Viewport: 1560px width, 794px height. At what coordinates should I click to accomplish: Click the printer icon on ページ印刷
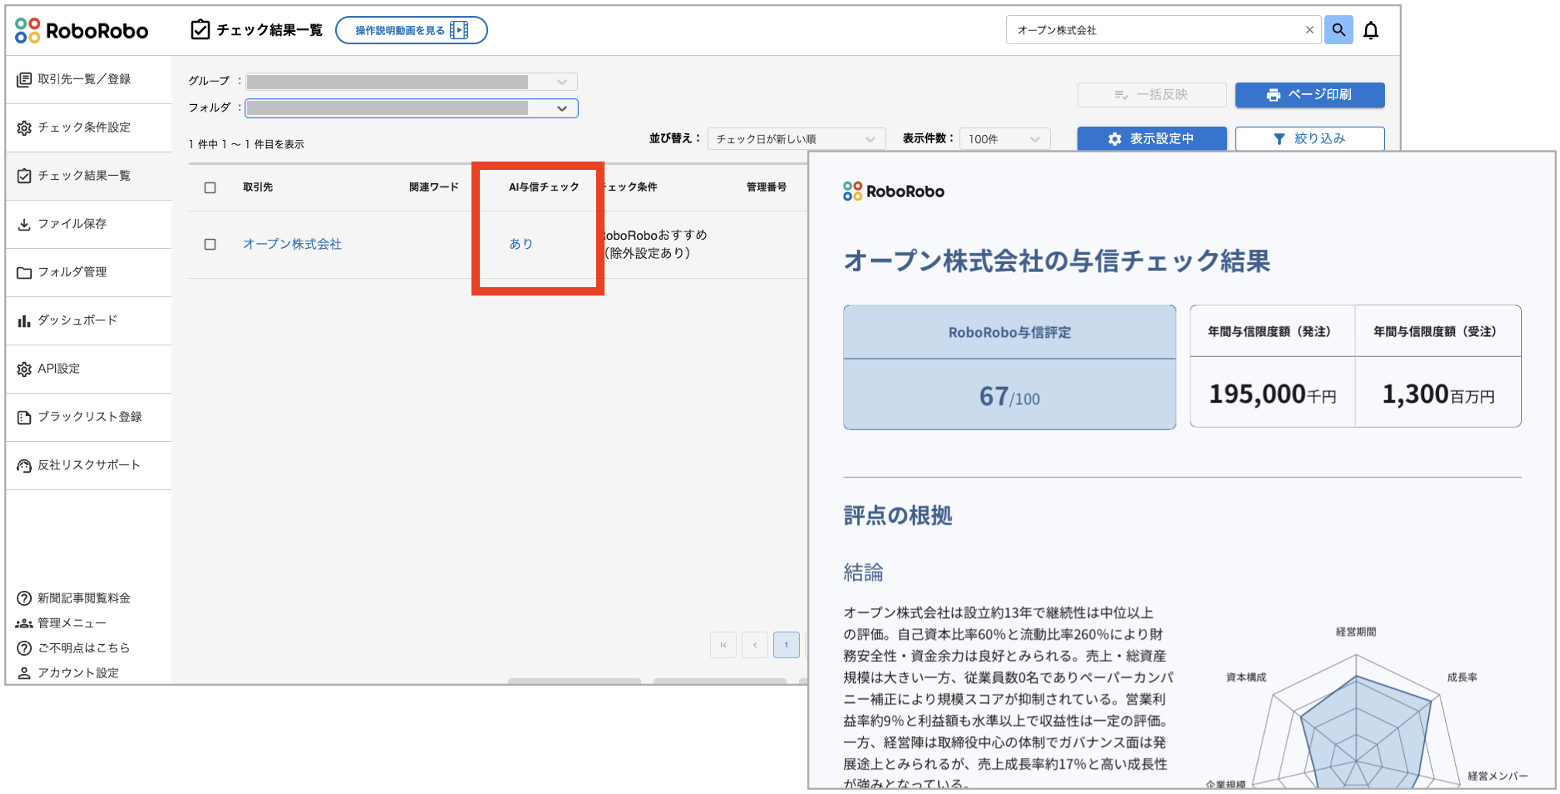[x=1273, y=95]
